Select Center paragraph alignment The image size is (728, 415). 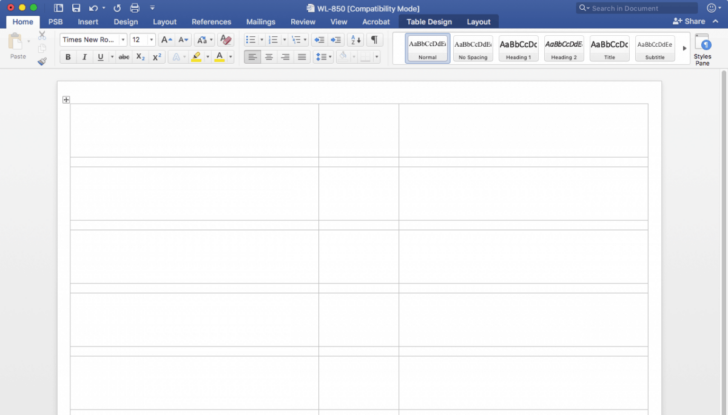point(269,57)
